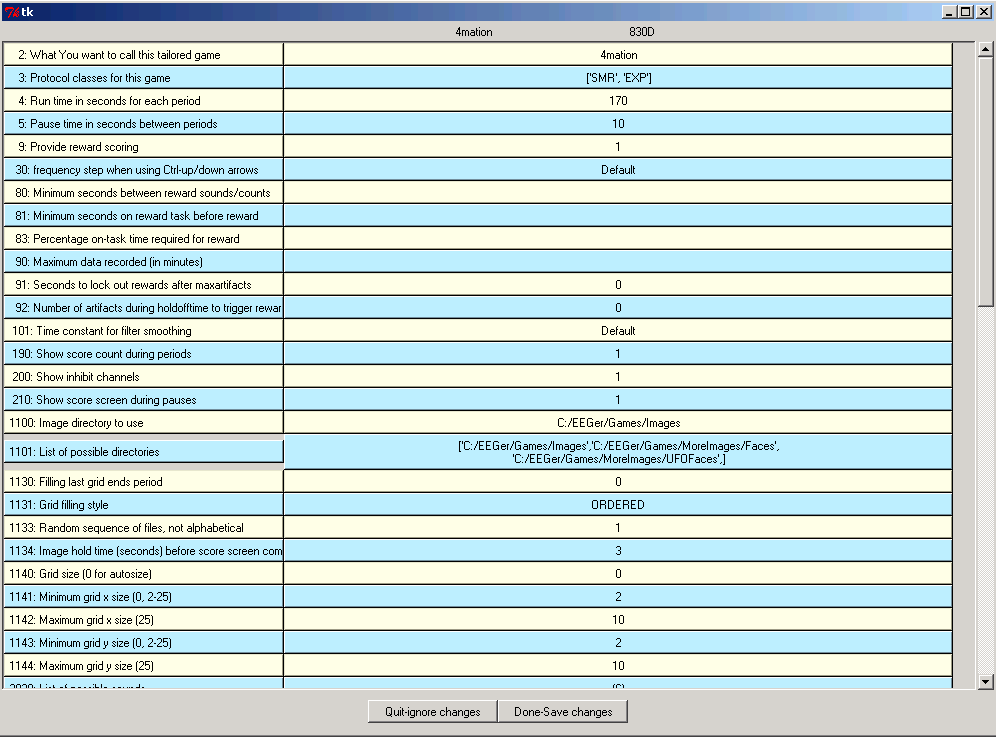
Task: Select '101: Time constant for filter smoothing'
Action: point(144,330)
